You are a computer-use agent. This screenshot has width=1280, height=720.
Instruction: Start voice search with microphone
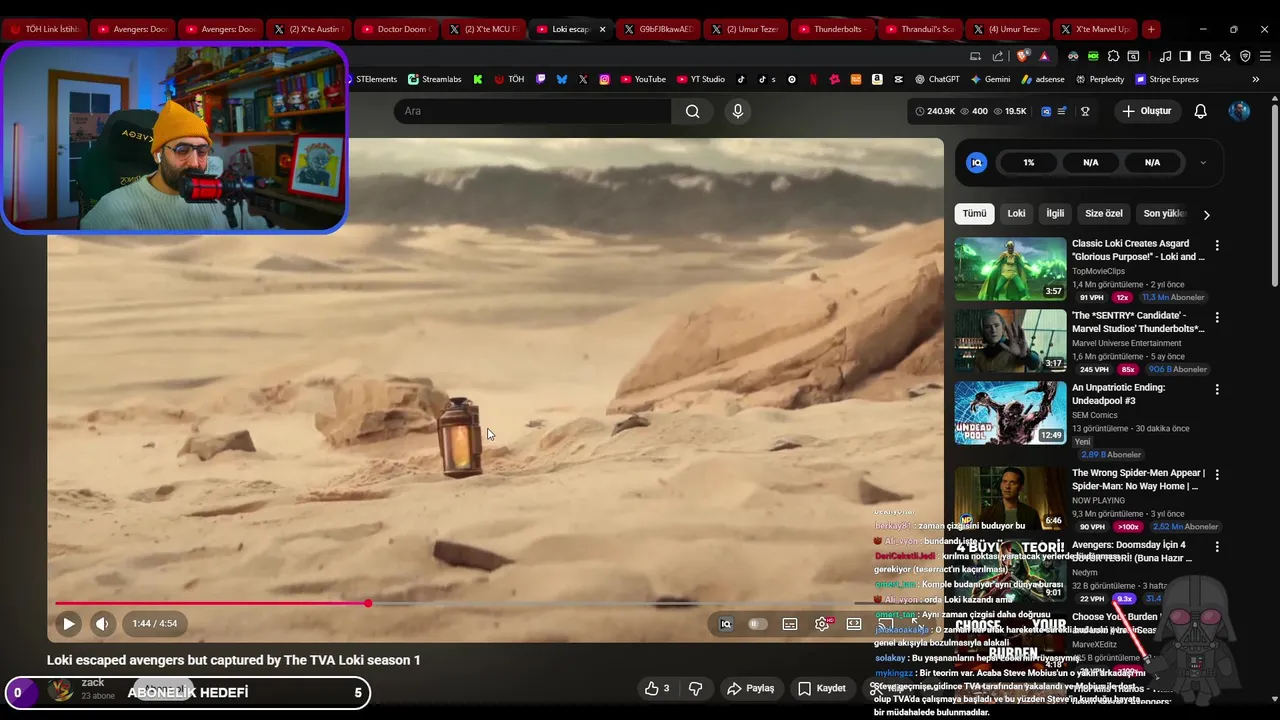click(x=738, y=111)
